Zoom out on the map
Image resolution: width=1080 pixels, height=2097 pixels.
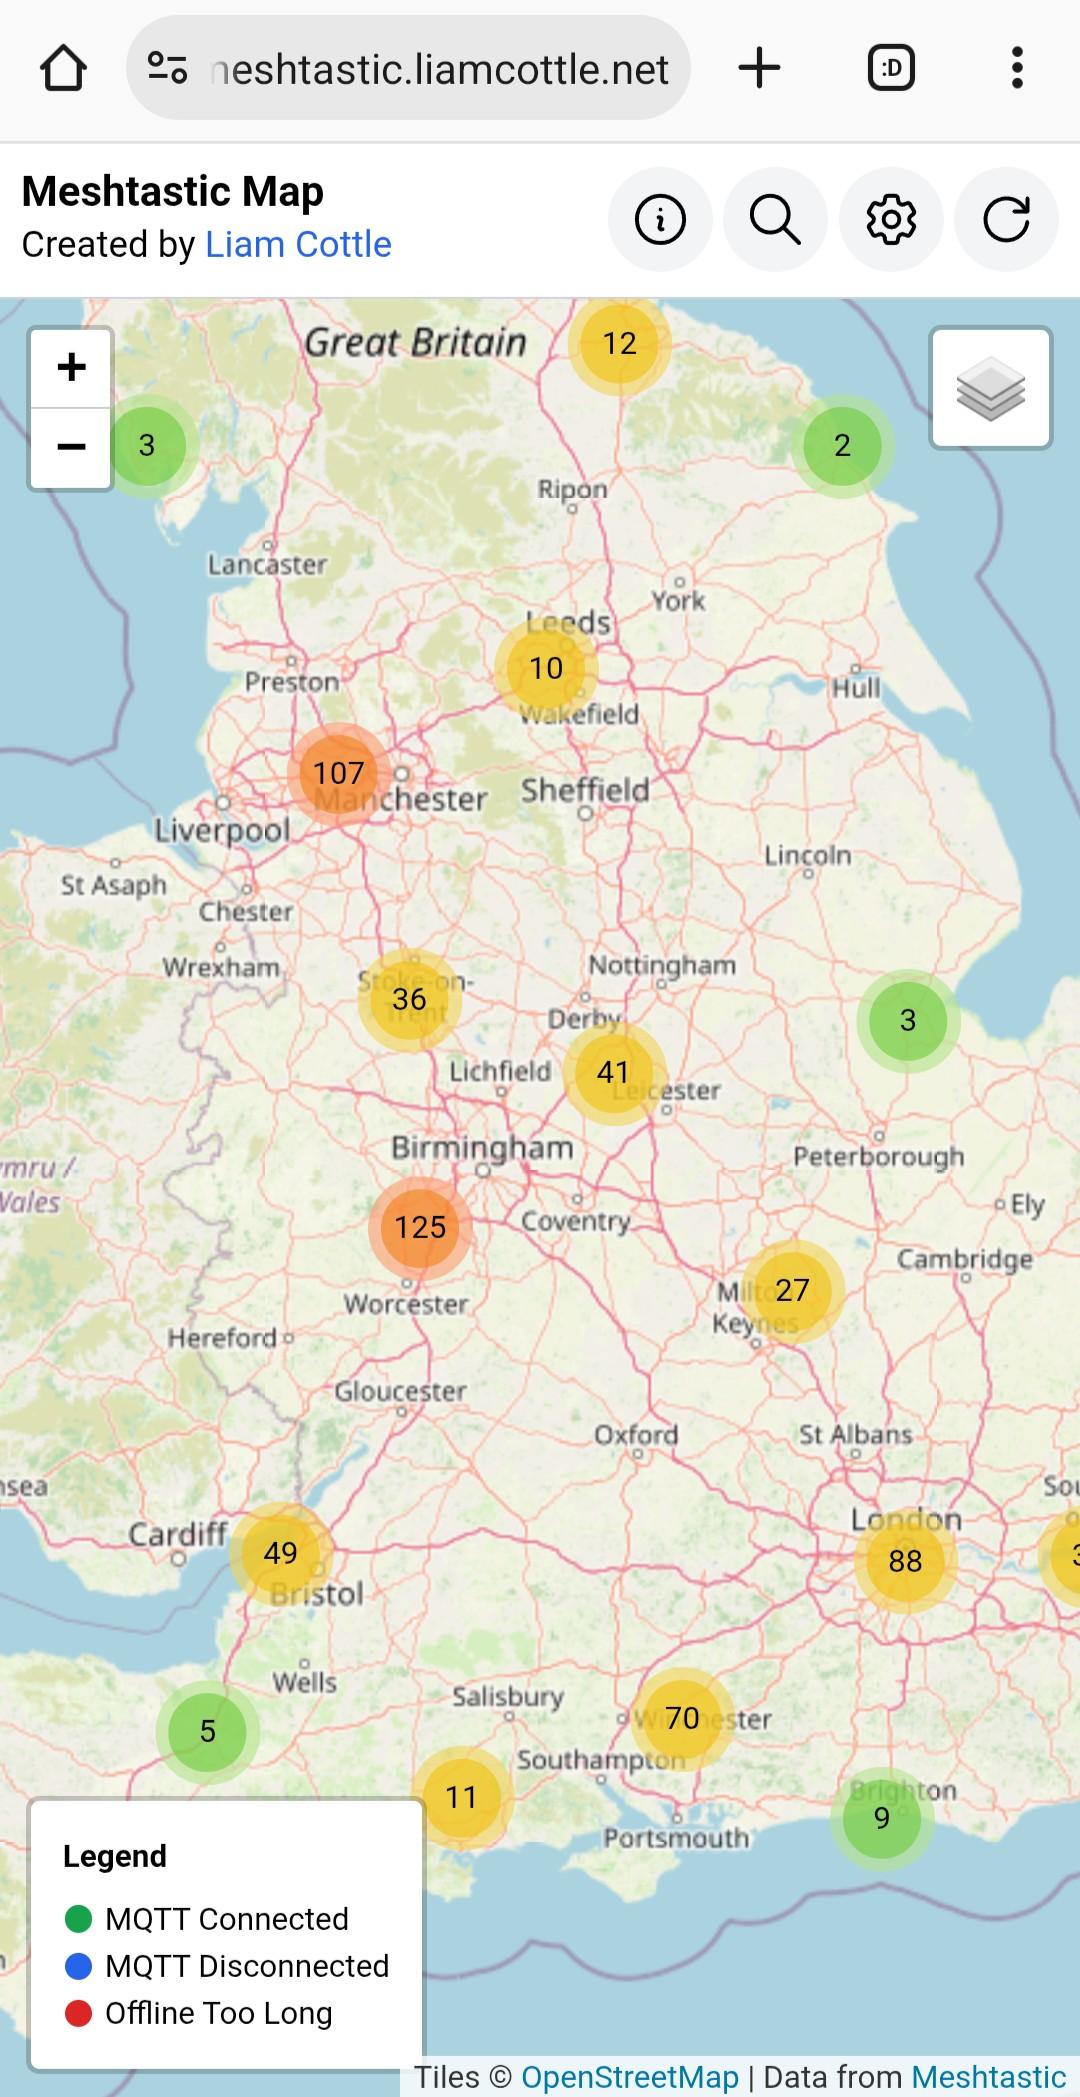71,447
